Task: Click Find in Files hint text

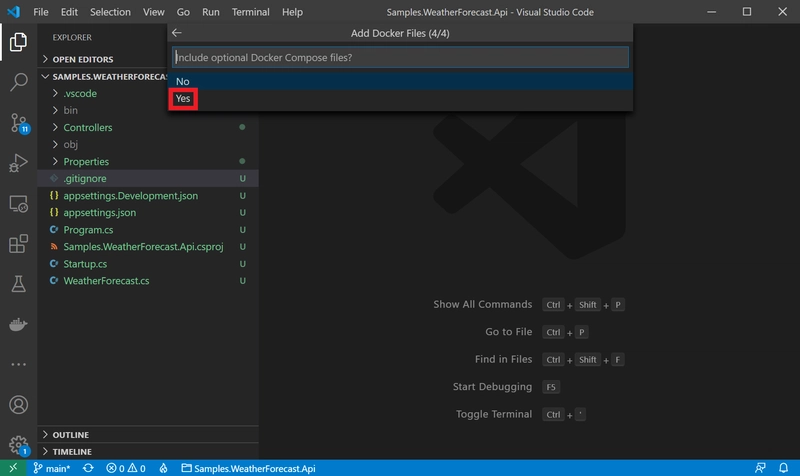Action: point(504,359)
